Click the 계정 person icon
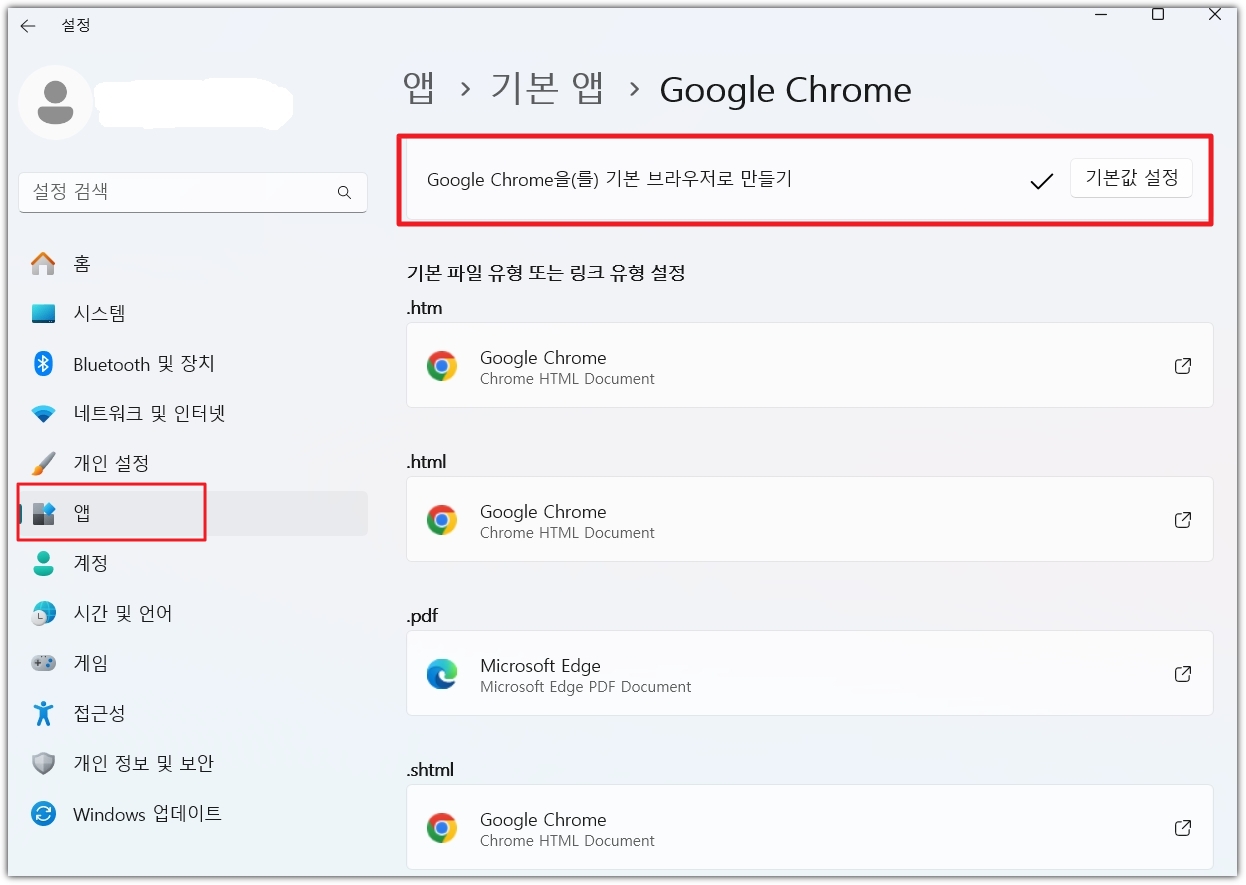 point(43,564)
